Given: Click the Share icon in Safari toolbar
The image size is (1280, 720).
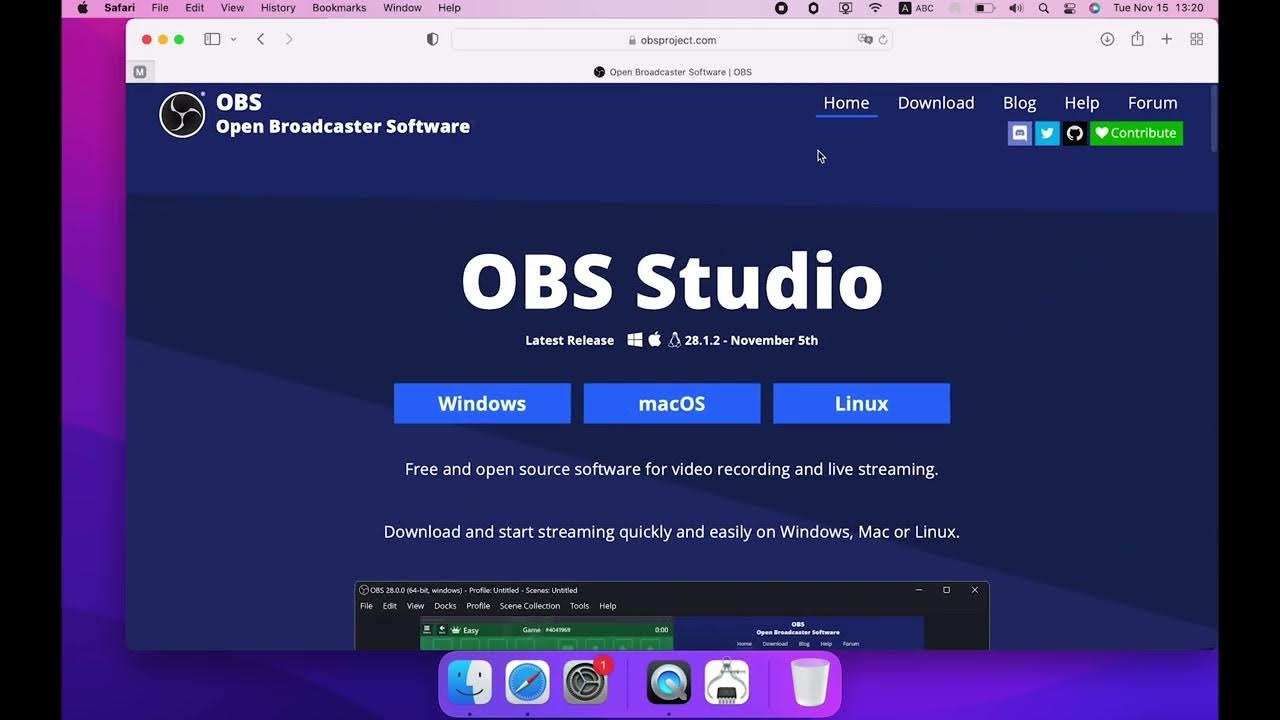Looking at the screenshot, I should 1137,39.
